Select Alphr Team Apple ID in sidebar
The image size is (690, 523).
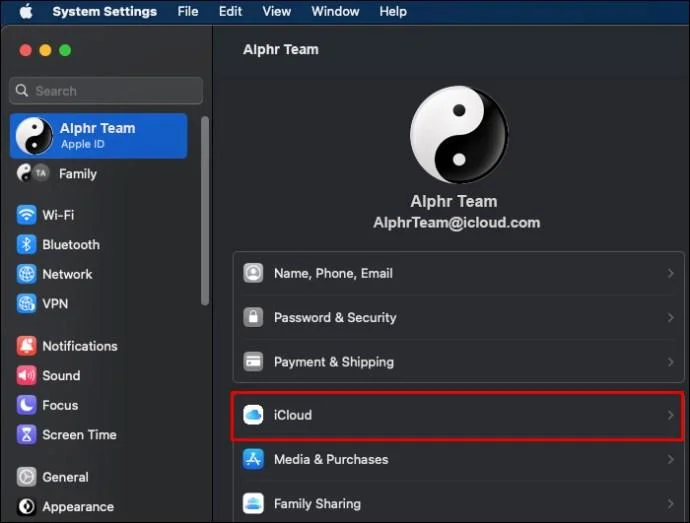click(x=99, y=136)
